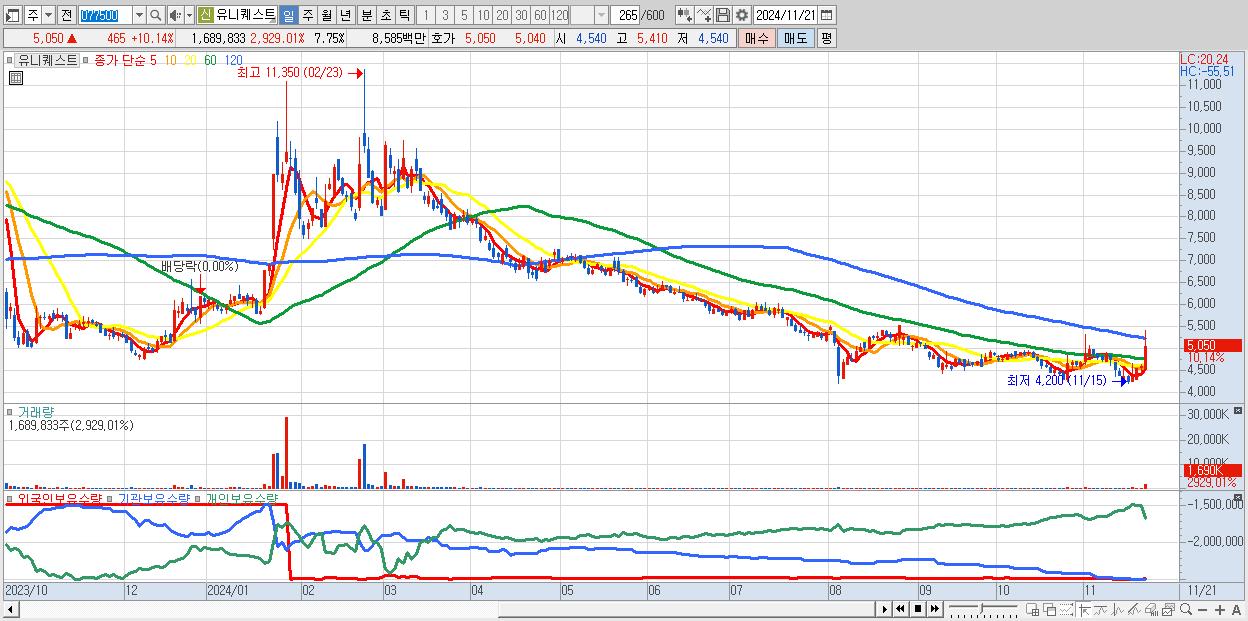Click the 60 moving average legend label
This screenshot has height=621, width=1248.
[210, 60]
